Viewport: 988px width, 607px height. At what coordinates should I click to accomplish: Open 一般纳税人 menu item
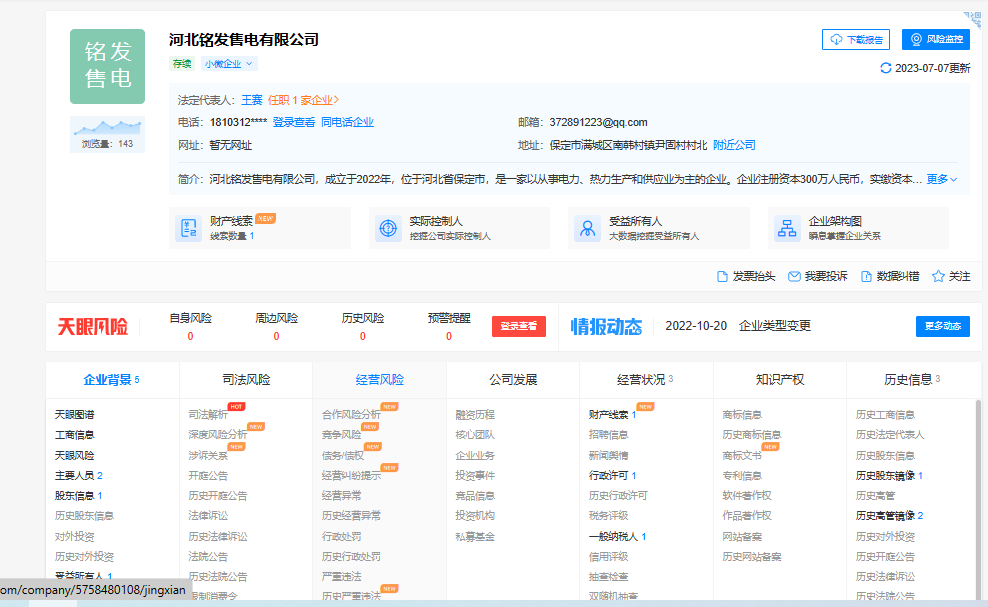pyautogui.click(x=618, y=536)
